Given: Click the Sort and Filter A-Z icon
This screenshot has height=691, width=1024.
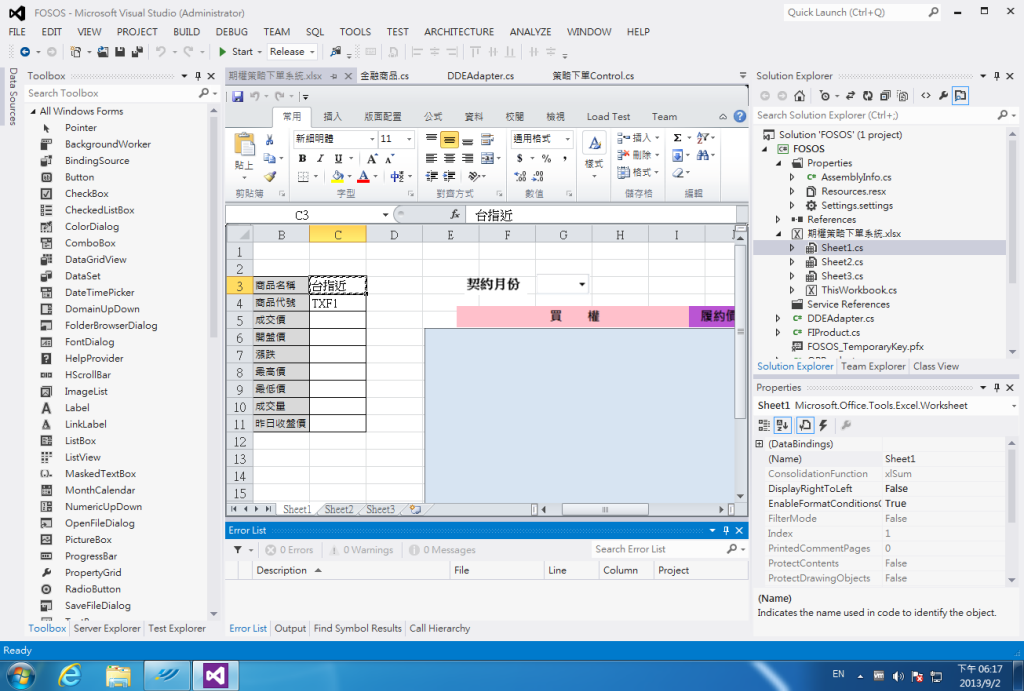Looking at the screenshot, I should point(703,137).
